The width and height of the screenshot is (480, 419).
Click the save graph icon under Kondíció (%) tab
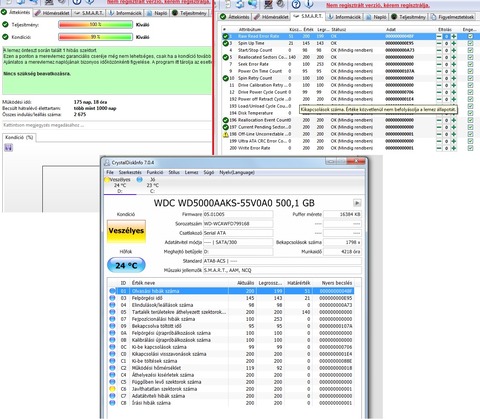click(9, 147)
